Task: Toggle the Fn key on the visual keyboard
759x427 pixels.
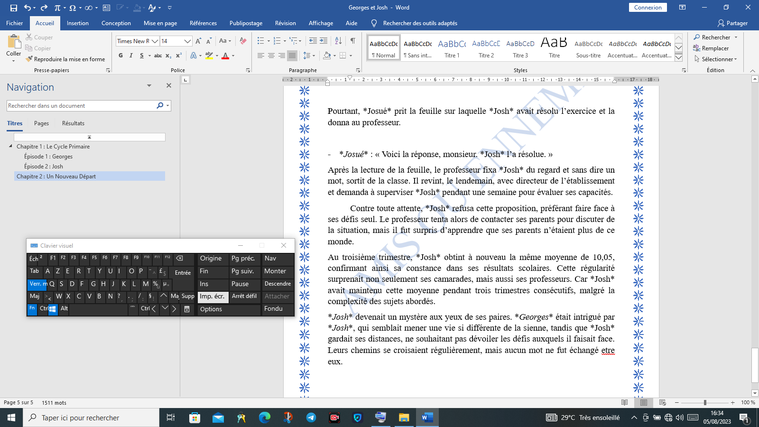Action: [x=32, y=309]
